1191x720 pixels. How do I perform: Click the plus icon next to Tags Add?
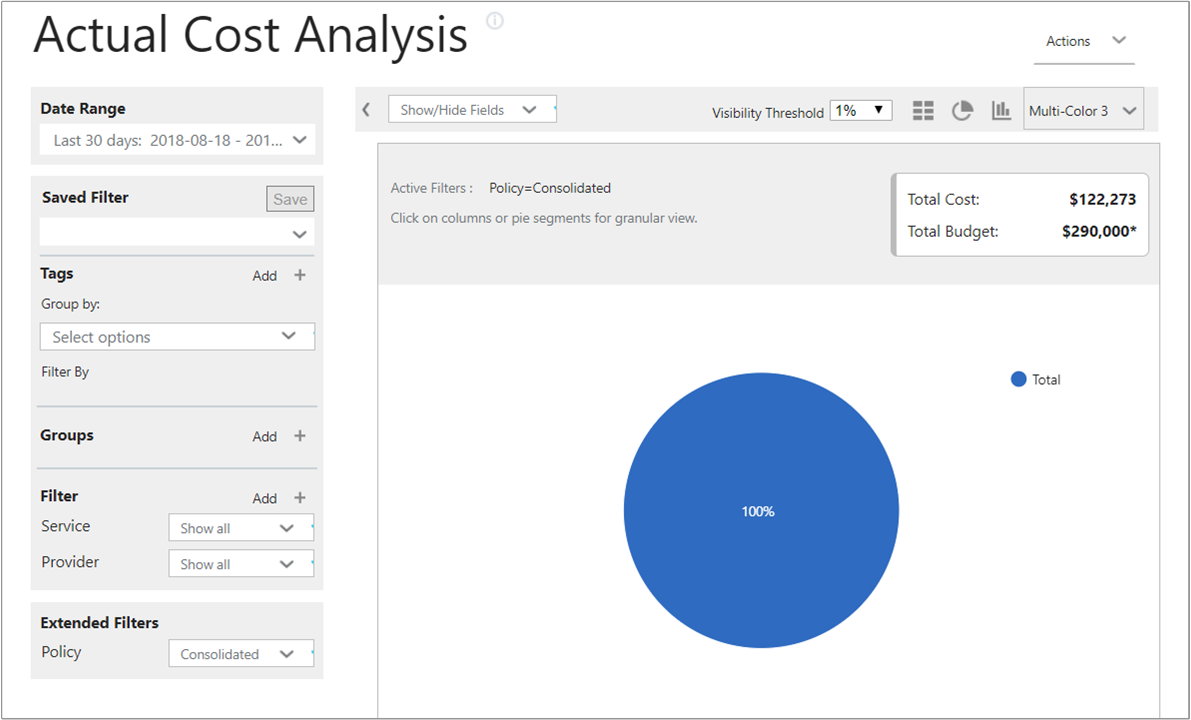(300, 275)
